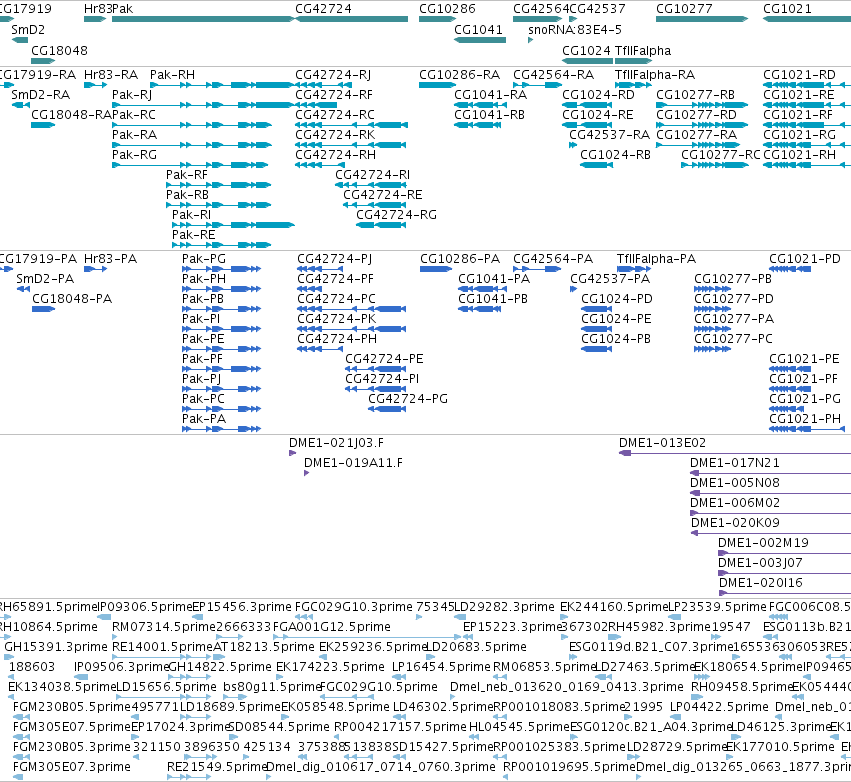Select transcript CG42724-RI
The image size is (851, 782).
click(x=372, y=175)
